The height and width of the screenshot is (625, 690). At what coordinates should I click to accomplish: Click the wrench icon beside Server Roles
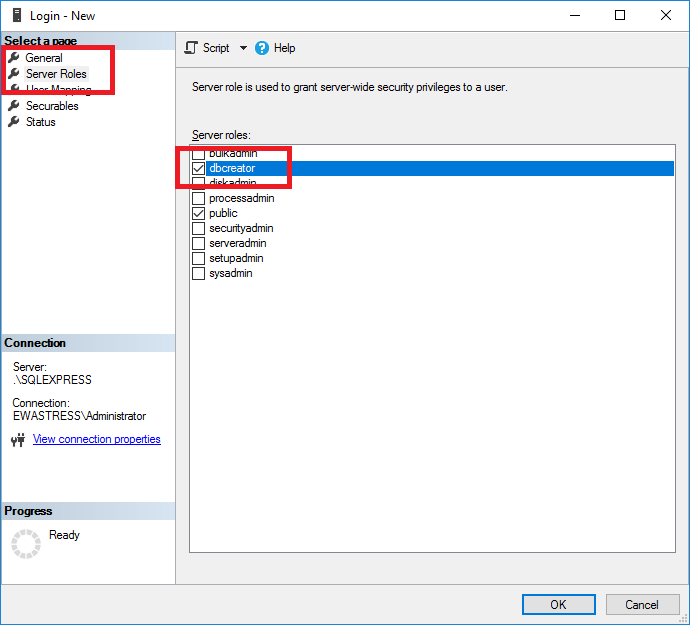pos(14,74)
